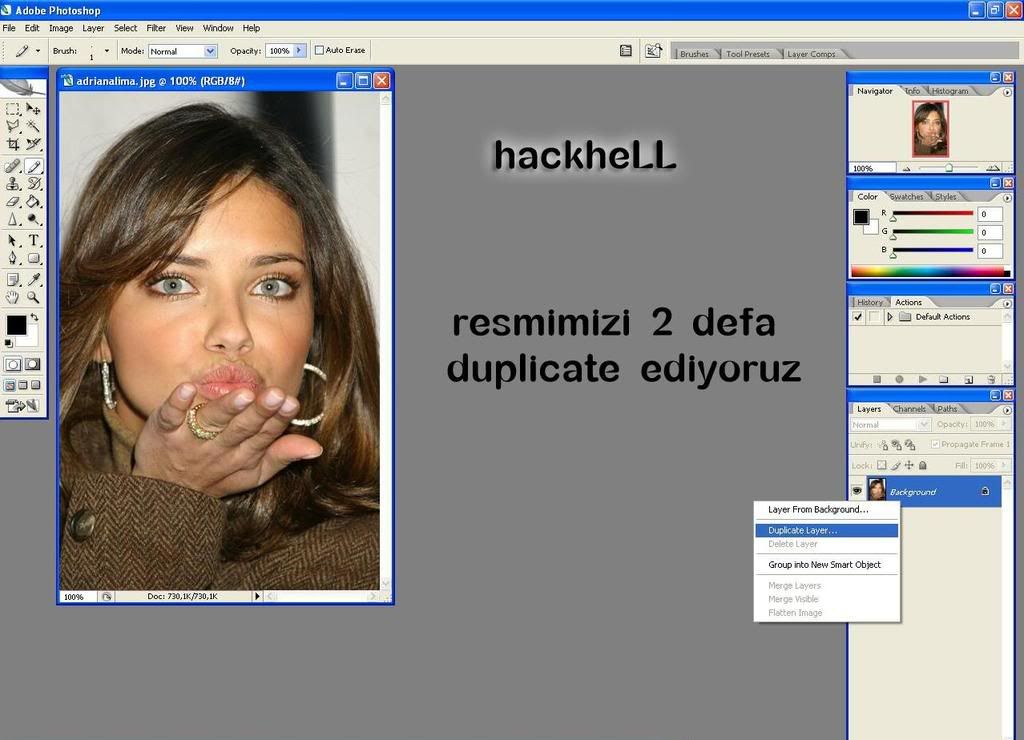Open the Mode dropdown set to Normal

point(183,51)
